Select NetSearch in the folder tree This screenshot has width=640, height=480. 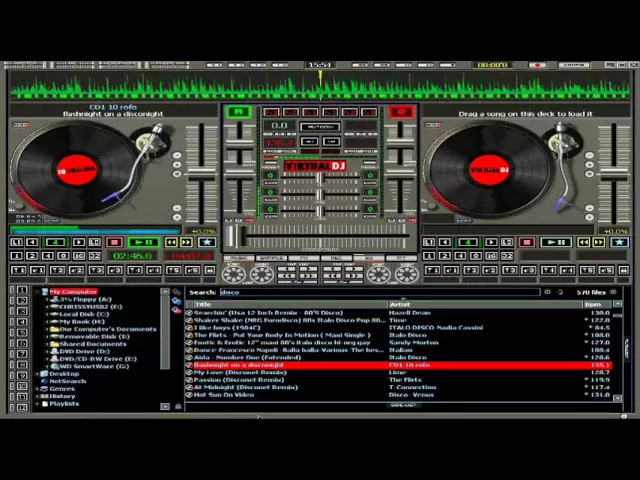(x=68, y=381)
